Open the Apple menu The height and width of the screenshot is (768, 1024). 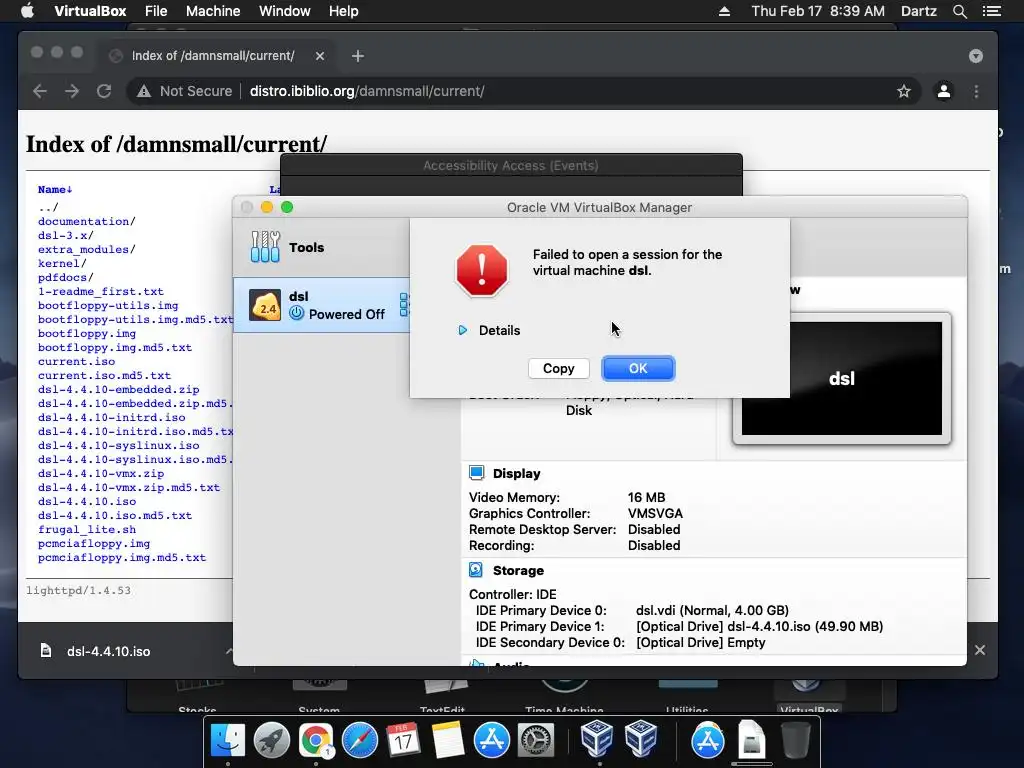pos(27,11)
